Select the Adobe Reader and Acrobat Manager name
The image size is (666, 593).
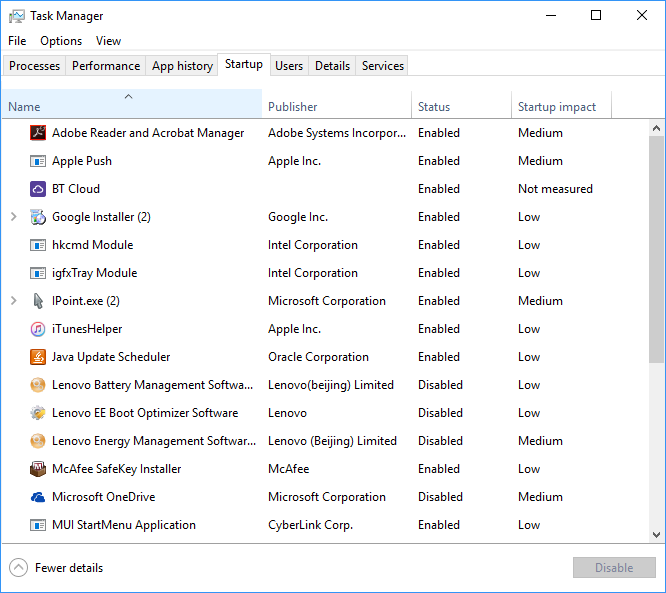point(148,133)
